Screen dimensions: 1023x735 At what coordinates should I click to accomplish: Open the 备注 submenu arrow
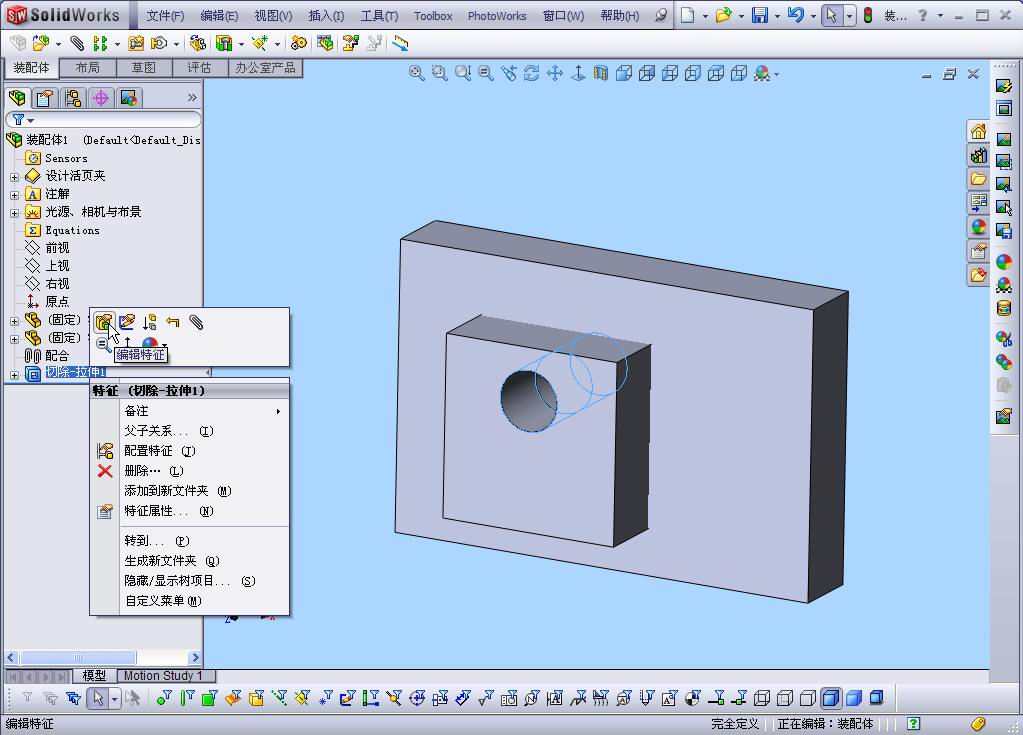(x=278, y=412)
